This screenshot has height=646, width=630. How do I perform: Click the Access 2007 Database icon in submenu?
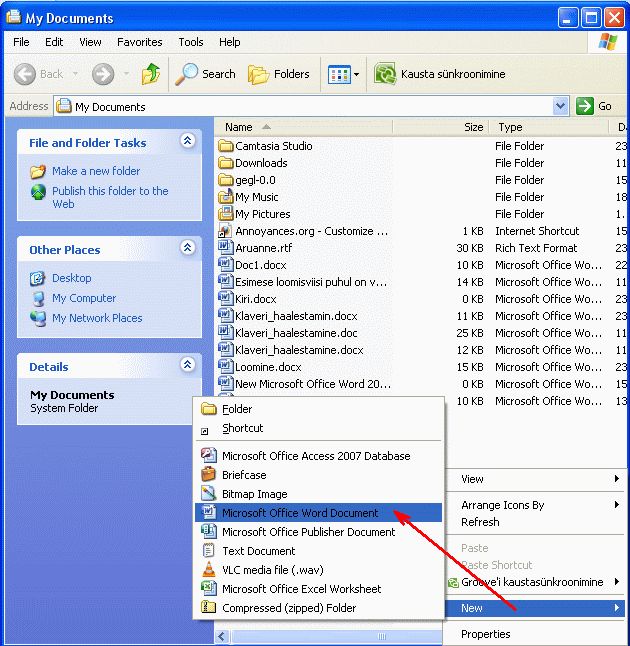pos(208,456)
